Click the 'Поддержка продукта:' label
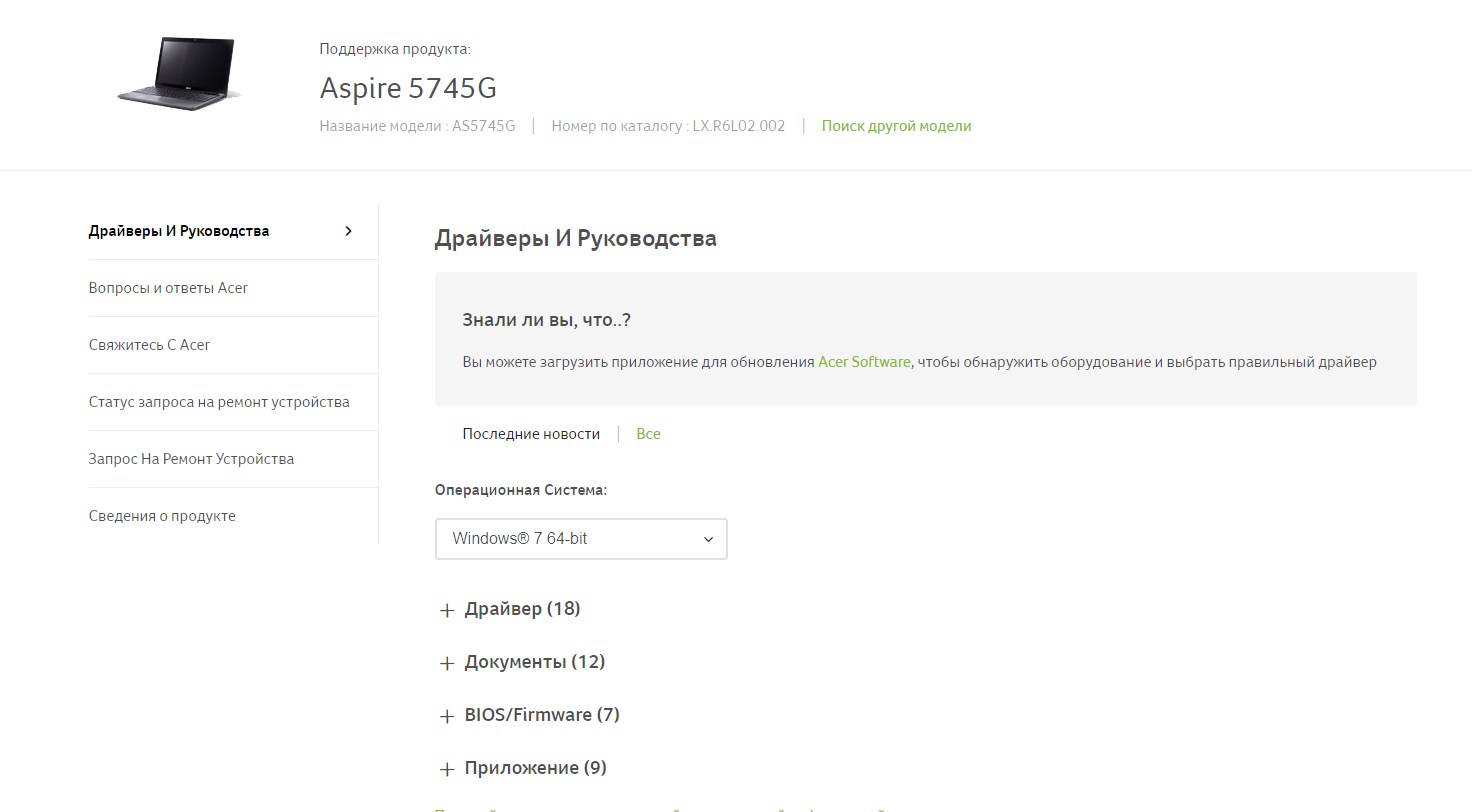The image size is (1472, 812). pos(395,49)
